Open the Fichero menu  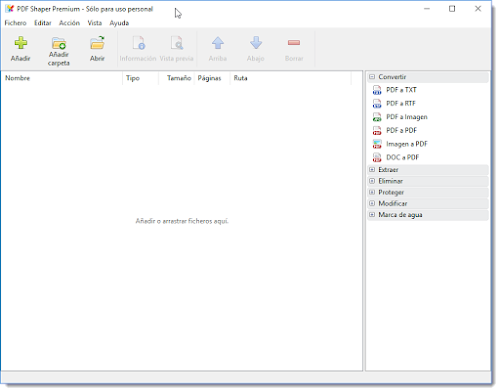[x=15, y=23]
